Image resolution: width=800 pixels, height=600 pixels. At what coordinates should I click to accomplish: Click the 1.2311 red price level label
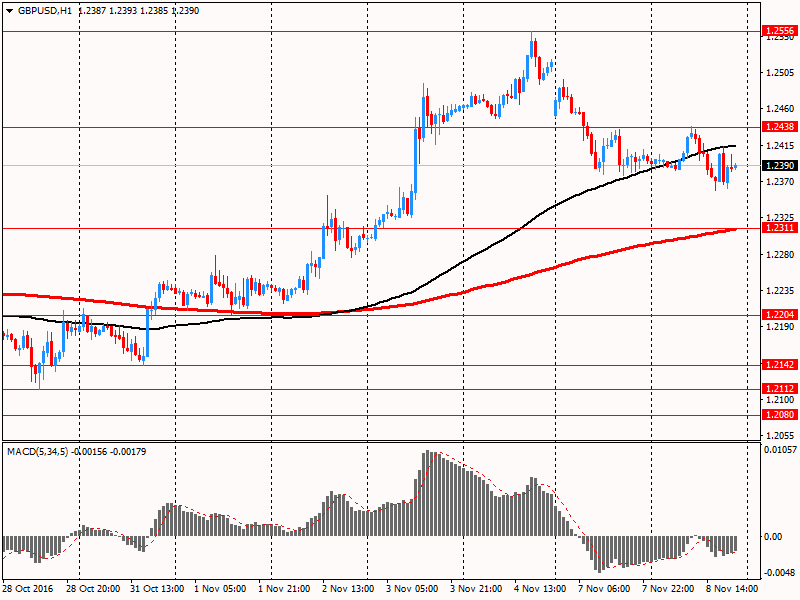pos(780,228)
